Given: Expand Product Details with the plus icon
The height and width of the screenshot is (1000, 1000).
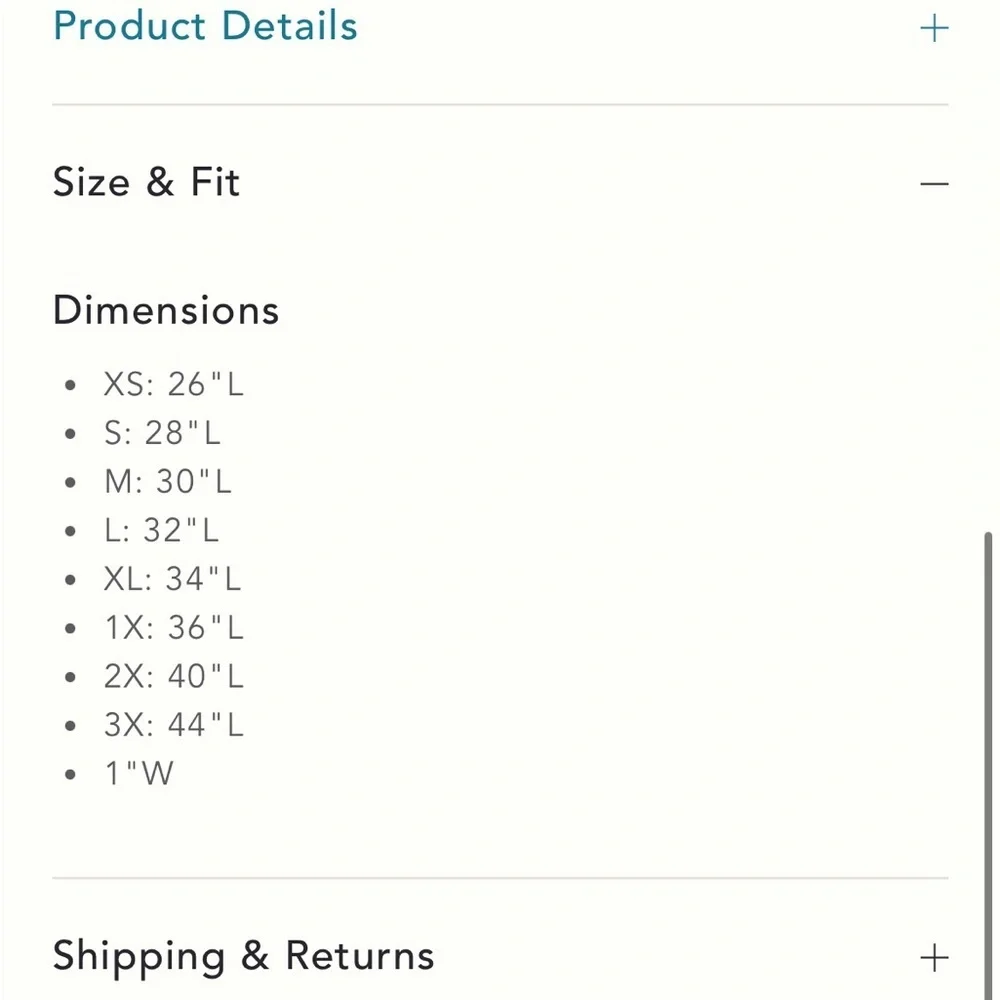Looking at the screenshot, I should [x=934, y=29].
